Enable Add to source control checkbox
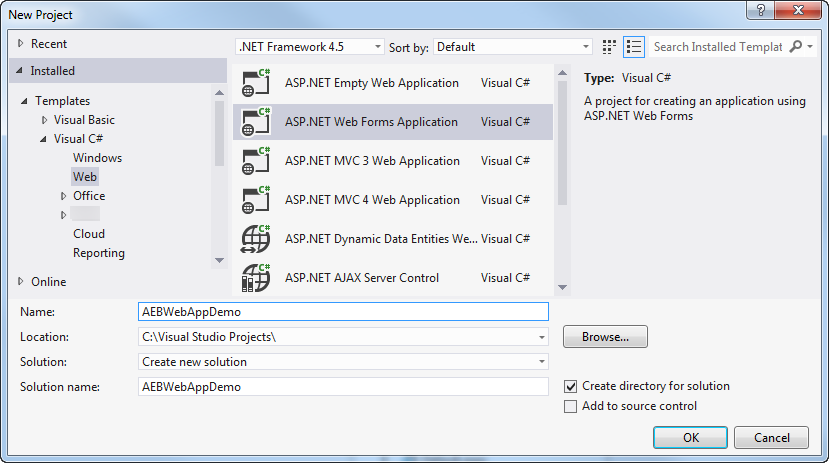Viewport: 829px width, 463px height. [x=571, y=406]
